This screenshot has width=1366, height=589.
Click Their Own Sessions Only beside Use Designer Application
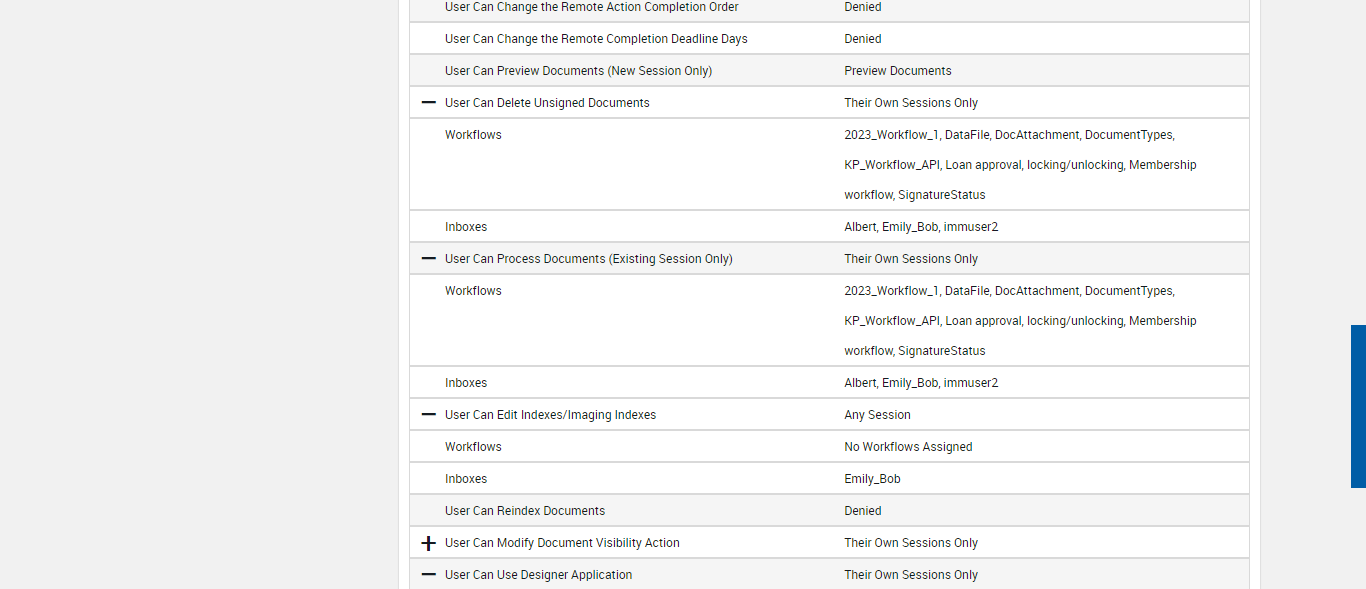[x=911, y=575]
